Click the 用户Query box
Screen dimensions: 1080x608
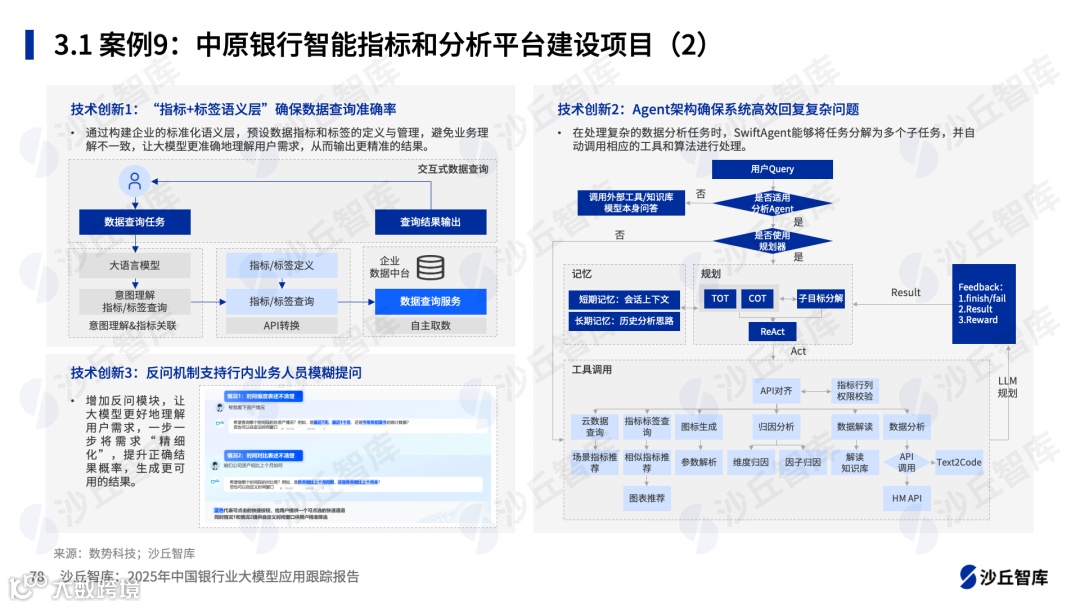(x=772, y=169)
